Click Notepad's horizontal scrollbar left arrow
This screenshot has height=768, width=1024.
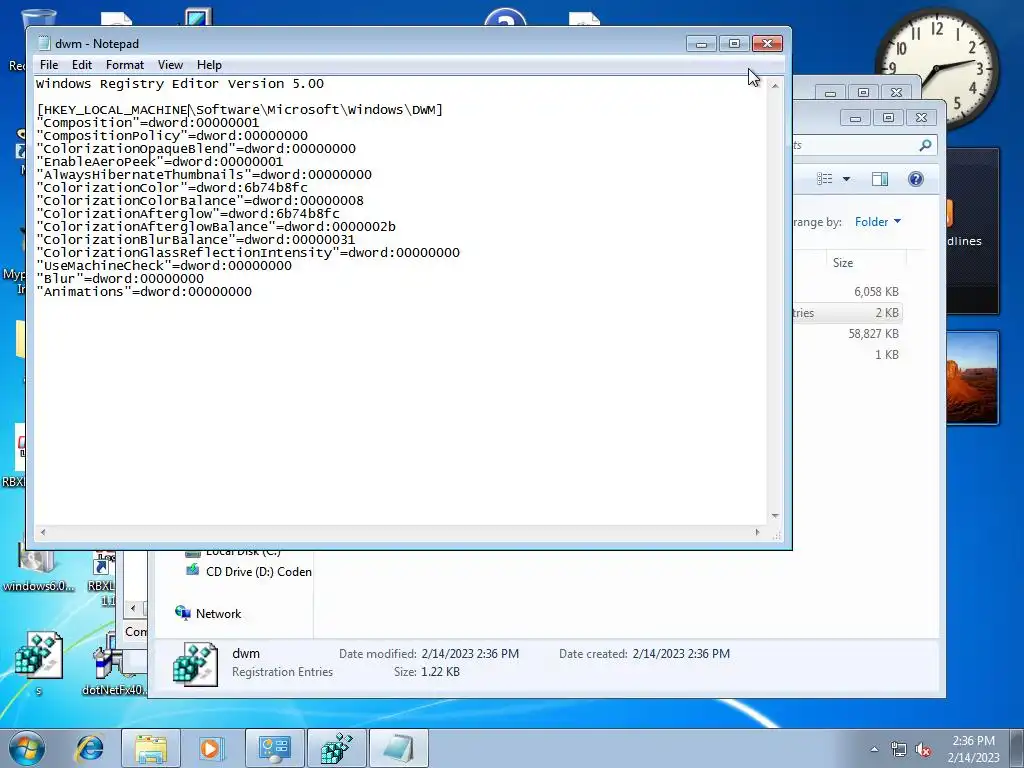tap(43, 532)
